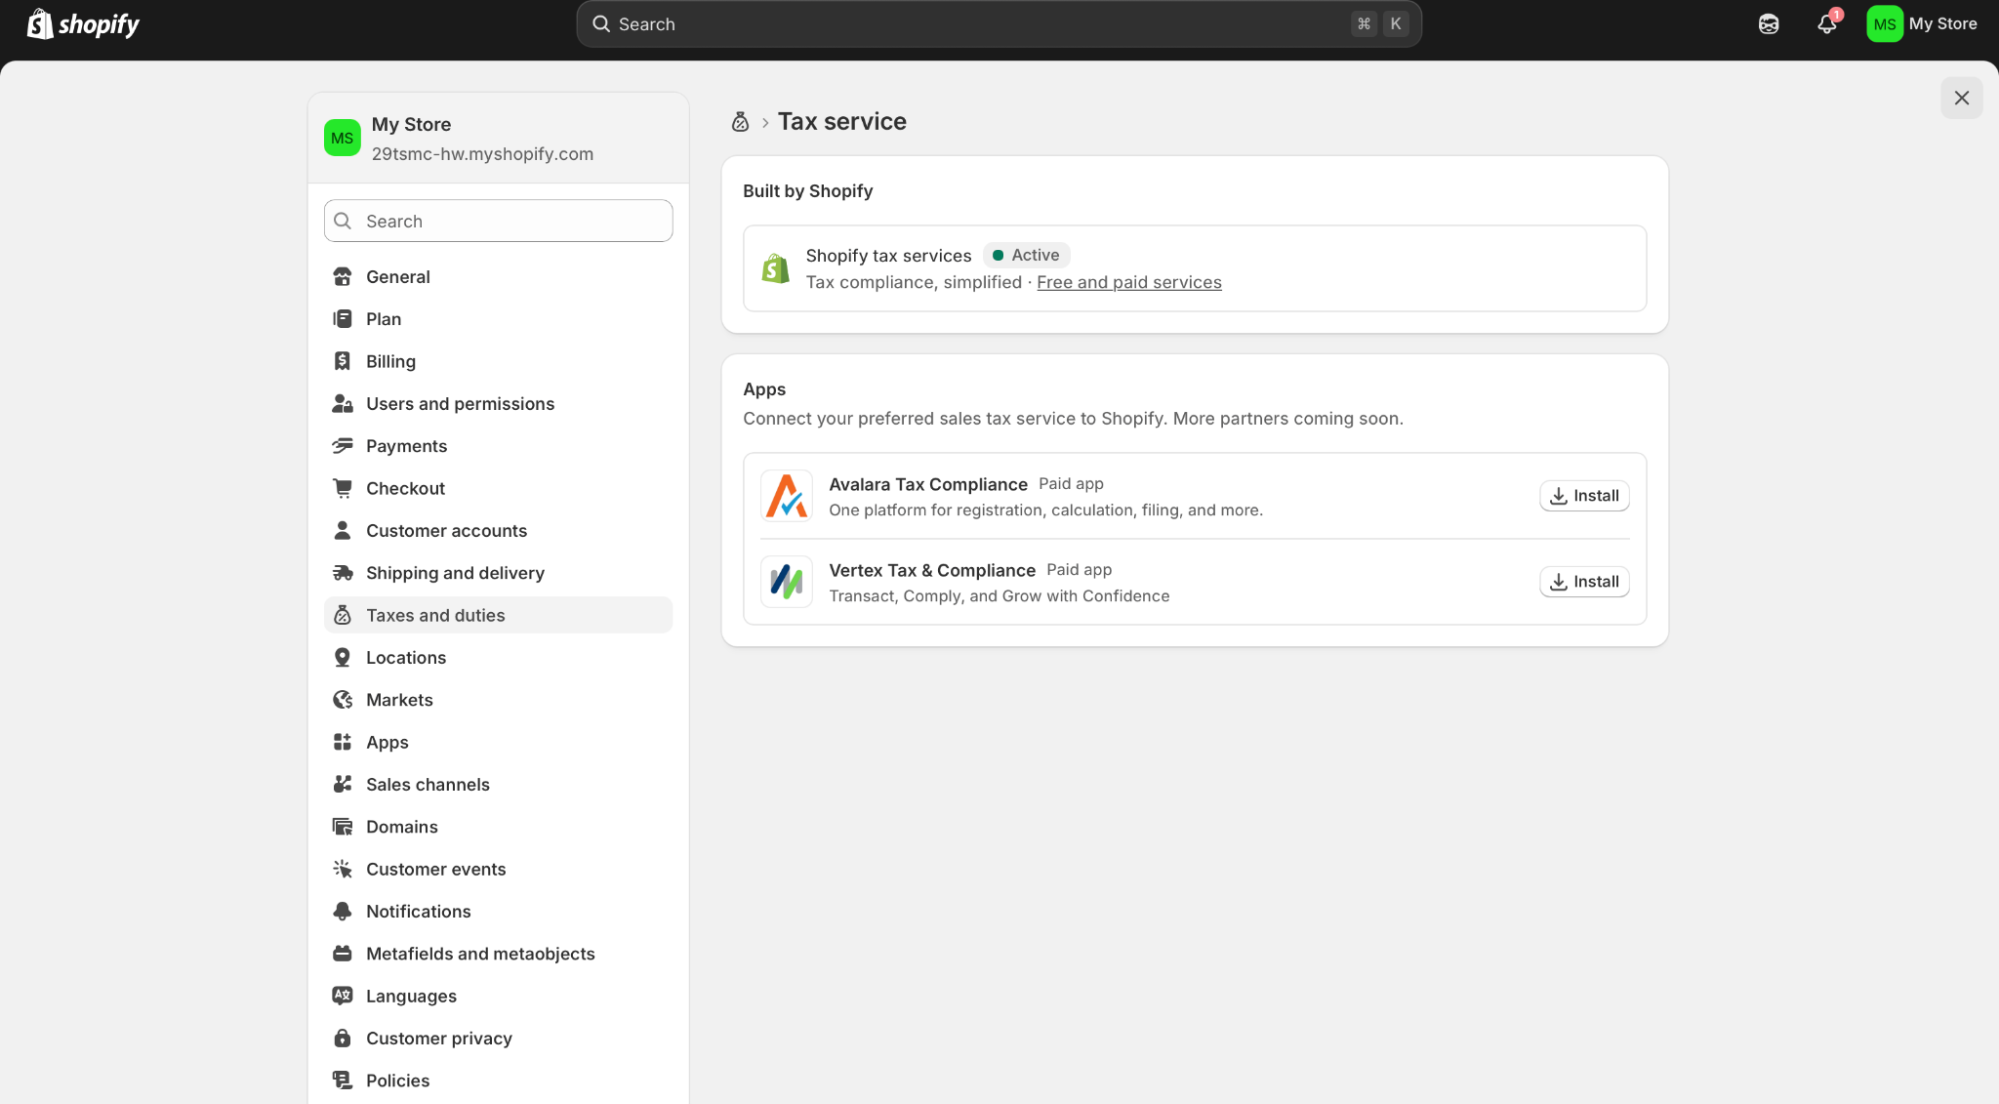The height and width of the screenshot is (1104, 1999).
Task: Close the settings panel with X
Action: pyautogui.click(x=1961, y=98)
